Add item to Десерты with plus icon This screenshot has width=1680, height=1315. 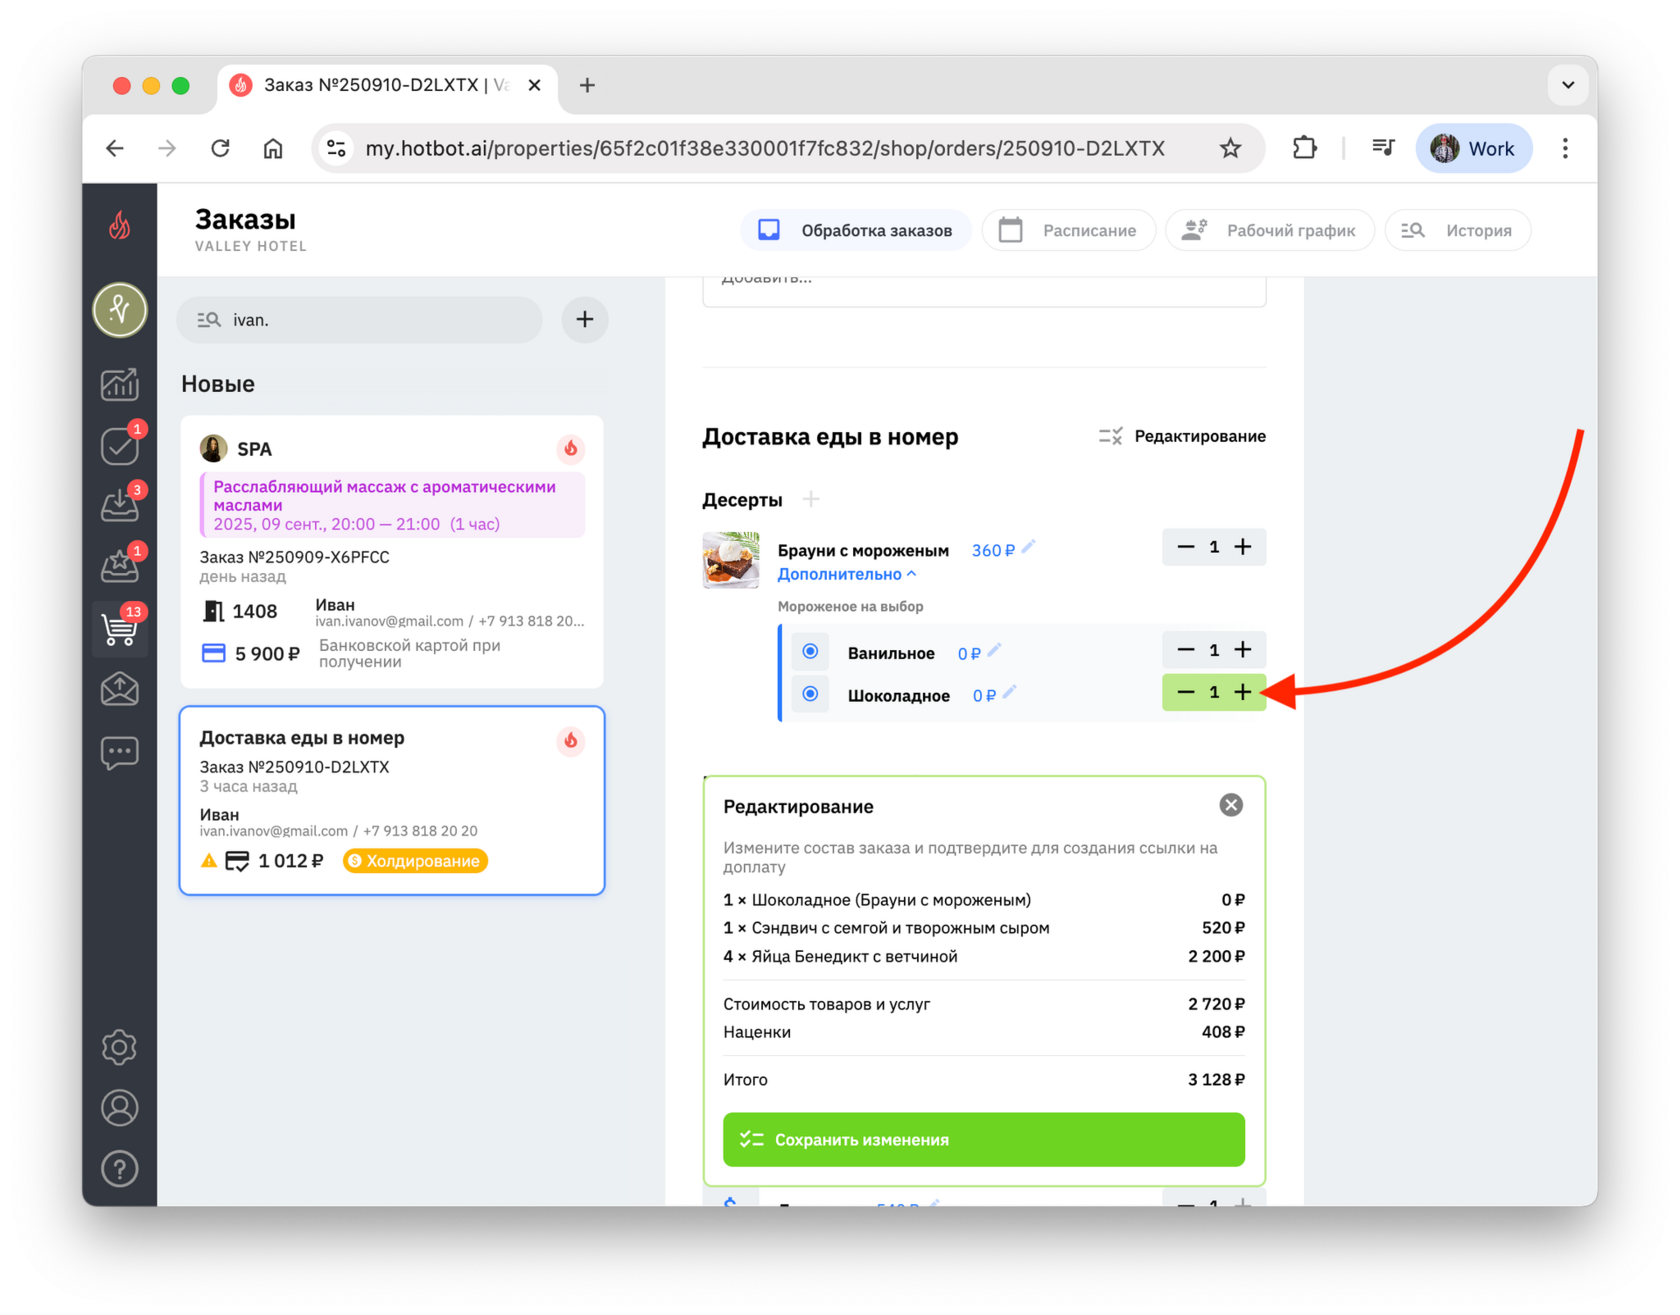811,499
